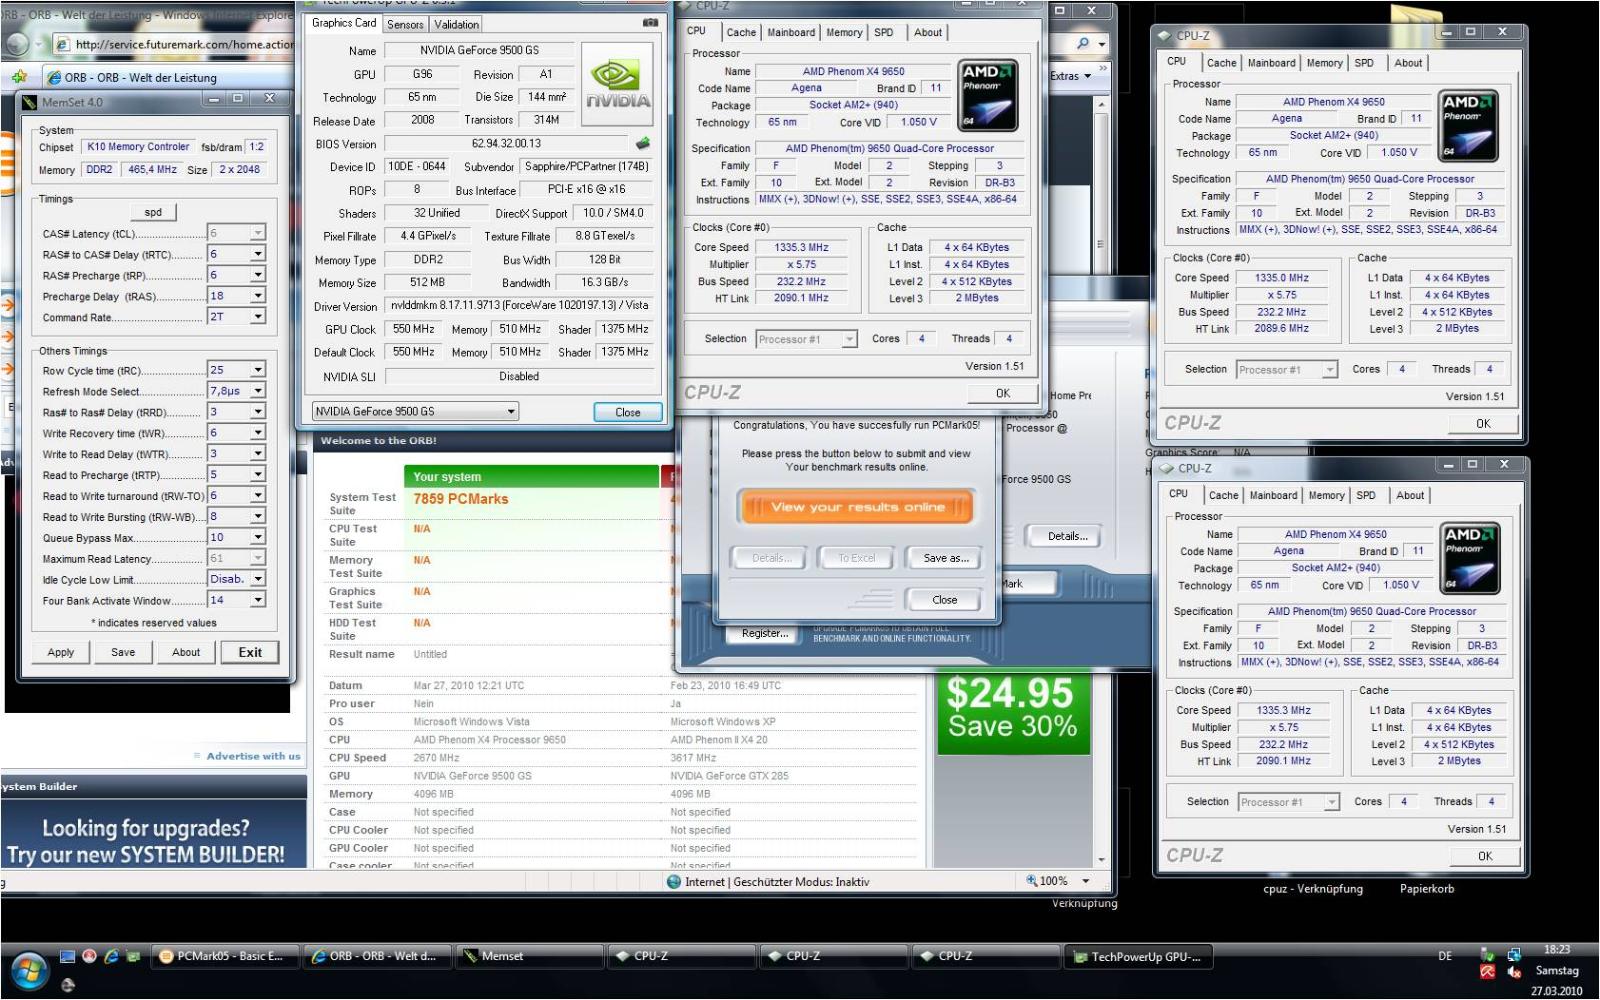The width and height of the screenshot is (1600, 1000).
Task: Click the AMD Phenom logo in top-middle CPU-Z window
Action: pyautogui.click(x=988, y=96)
